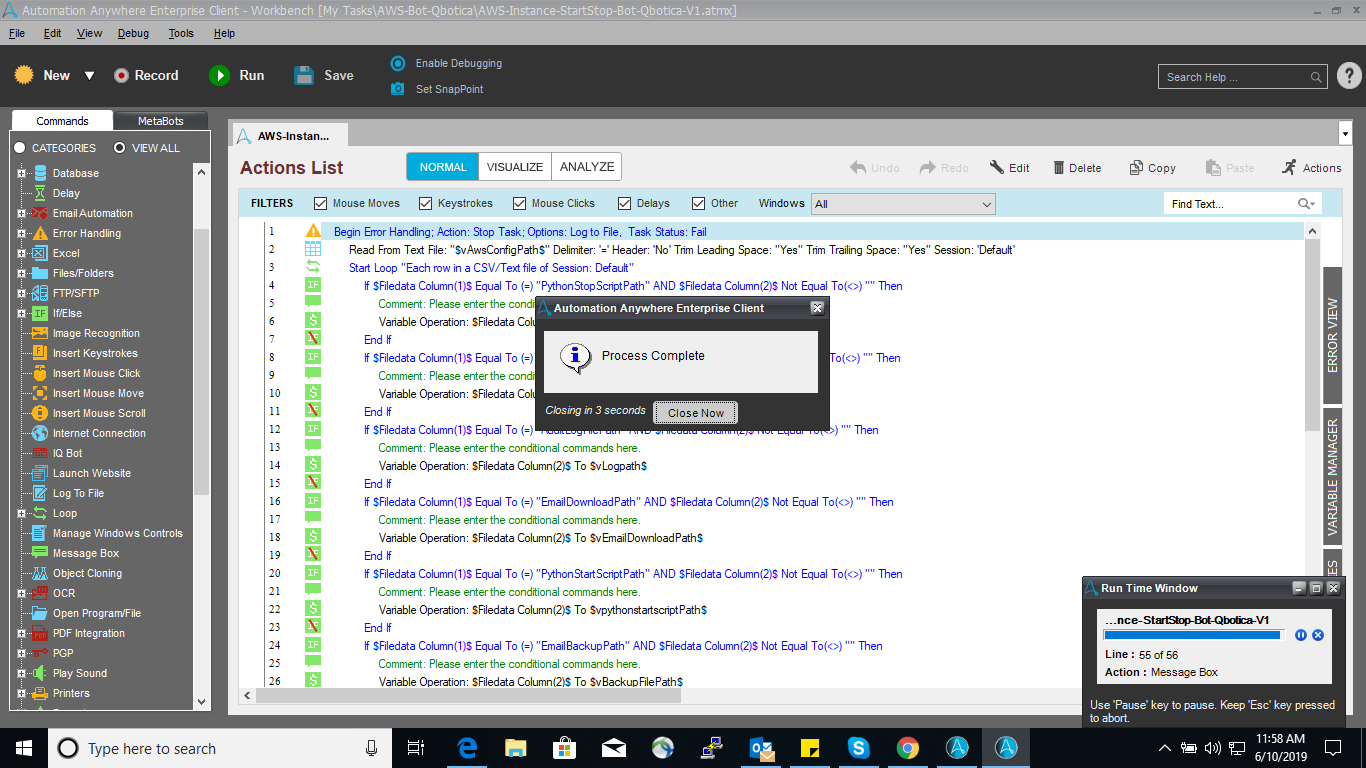Close the Process Complete dialog with X

(817, 308)
